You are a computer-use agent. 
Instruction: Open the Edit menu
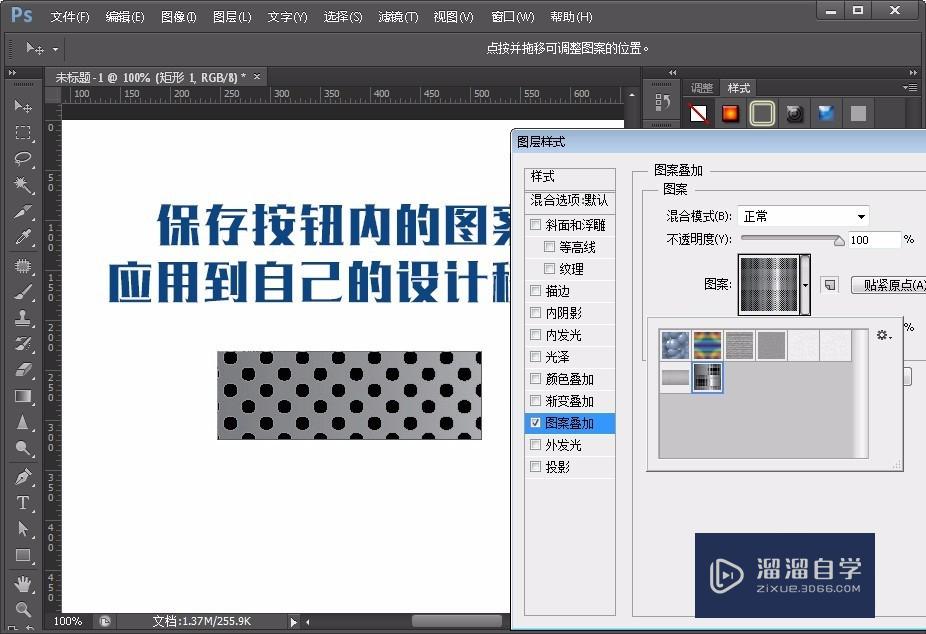125,17
